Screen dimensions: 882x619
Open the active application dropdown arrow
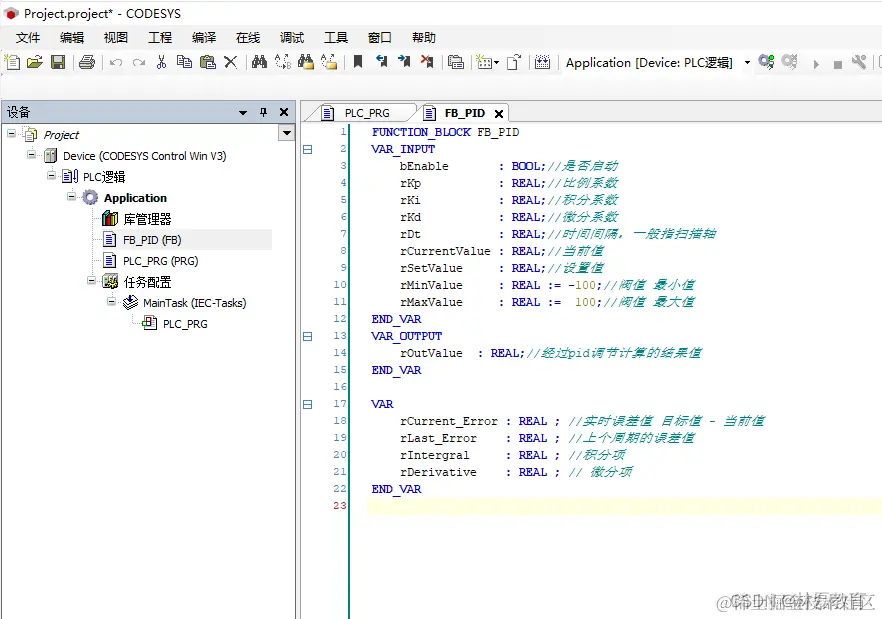(x=747, y=62)
